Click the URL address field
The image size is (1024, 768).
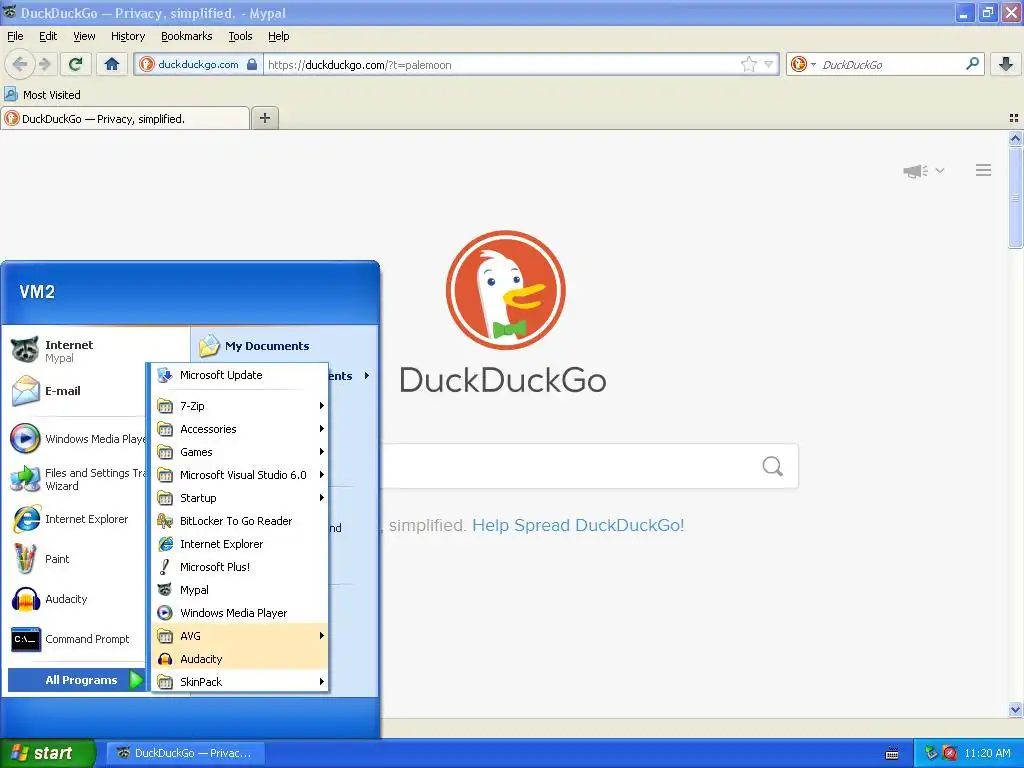[502, 65]
